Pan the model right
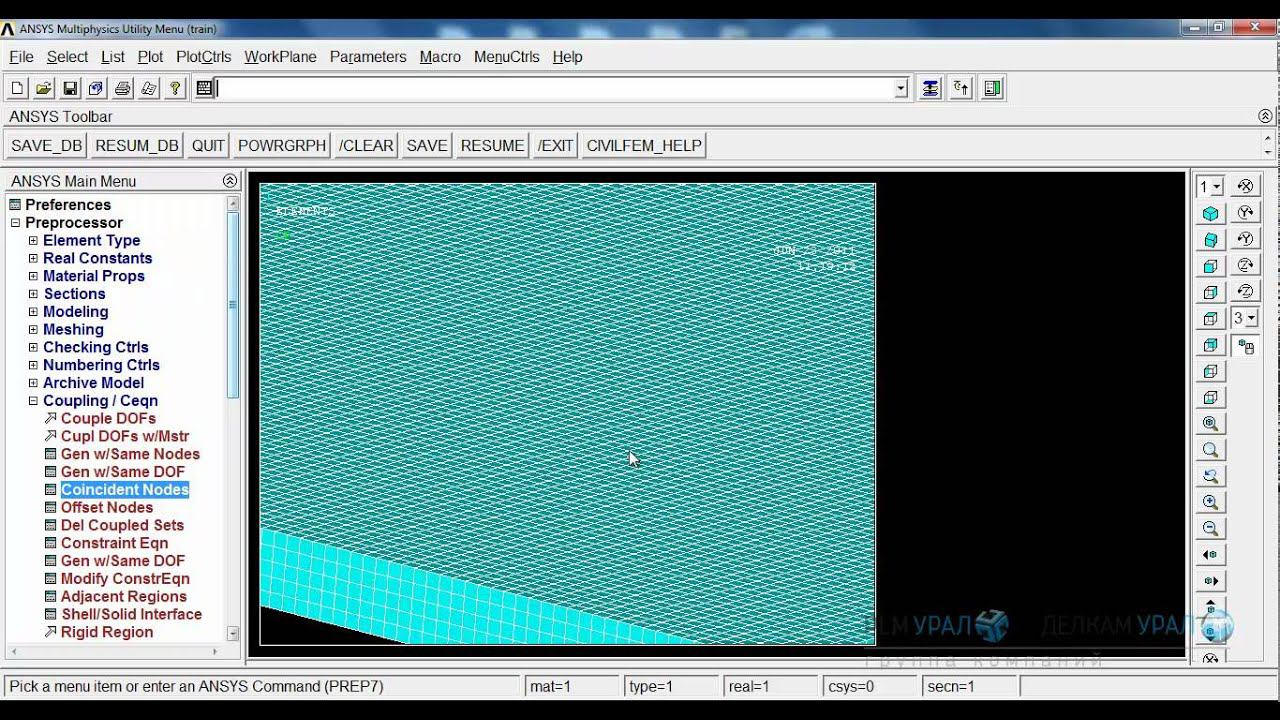The width and height of the screenshot is (1280, 720). click(x=1211, y=580)
